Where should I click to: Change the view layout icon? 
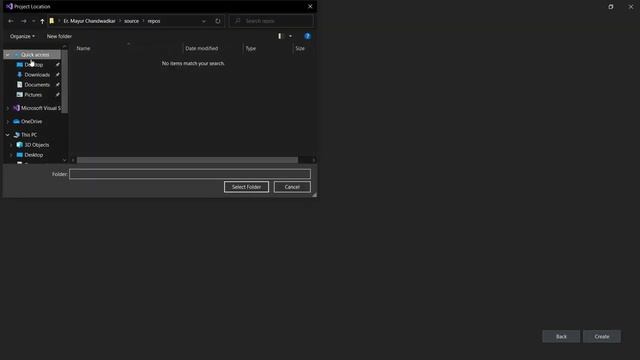pyautogui.click(x=281, y=36)
